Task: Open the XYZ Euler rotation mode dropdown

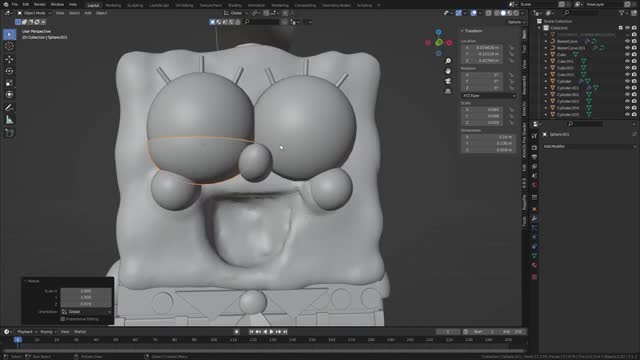Action: pyautogui.click(x=489, y=96)
